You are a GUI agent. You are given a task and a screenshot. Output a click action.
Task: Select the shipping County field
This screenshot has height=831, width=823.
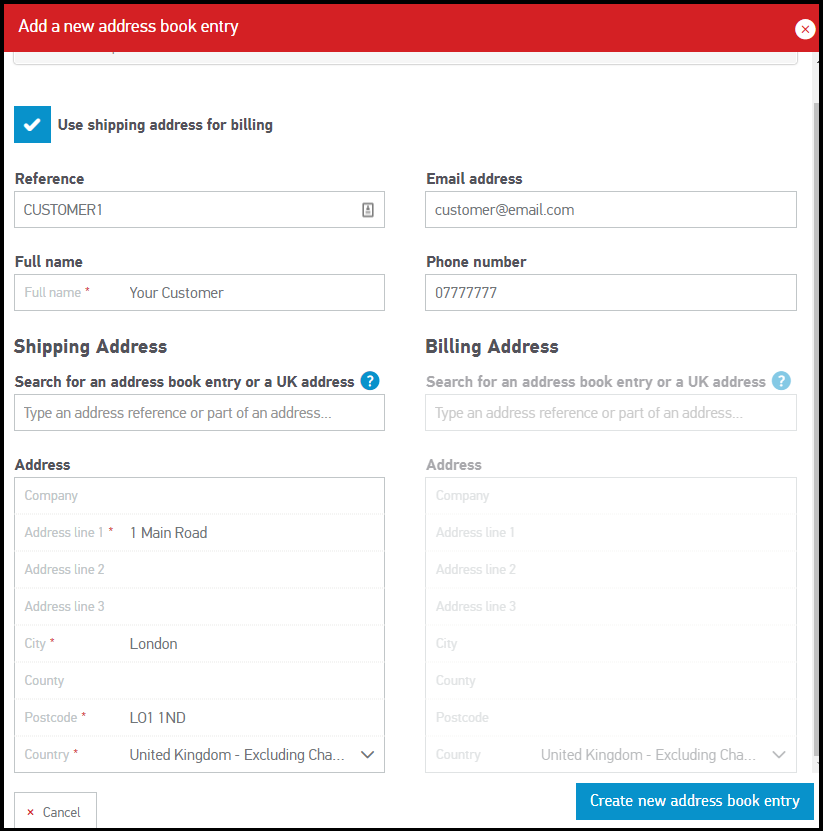[240, 681]
